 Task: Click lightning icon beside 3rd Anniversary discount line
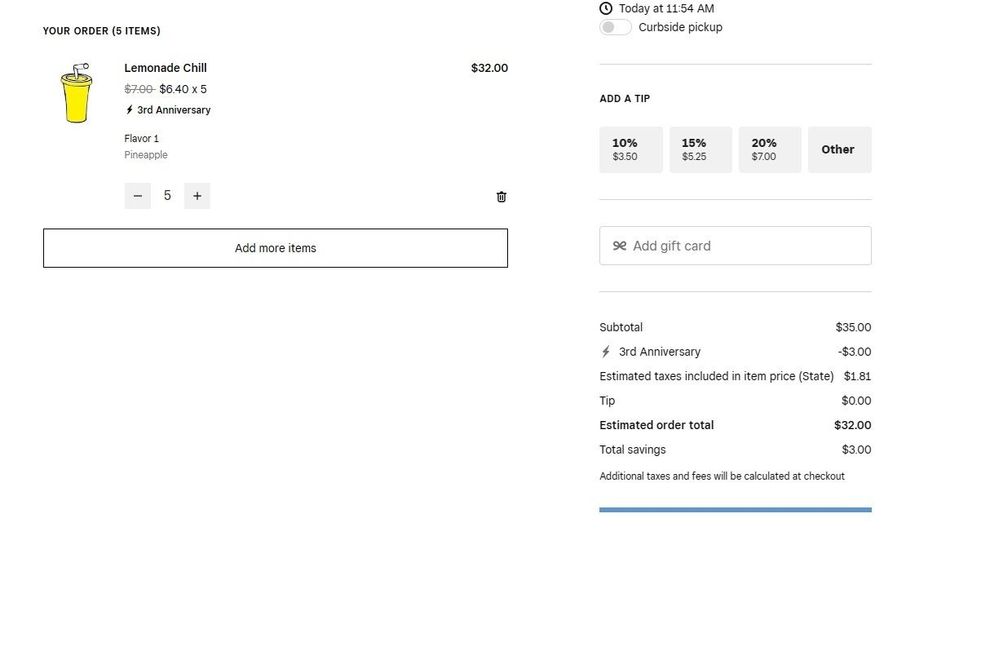[605, 352]
